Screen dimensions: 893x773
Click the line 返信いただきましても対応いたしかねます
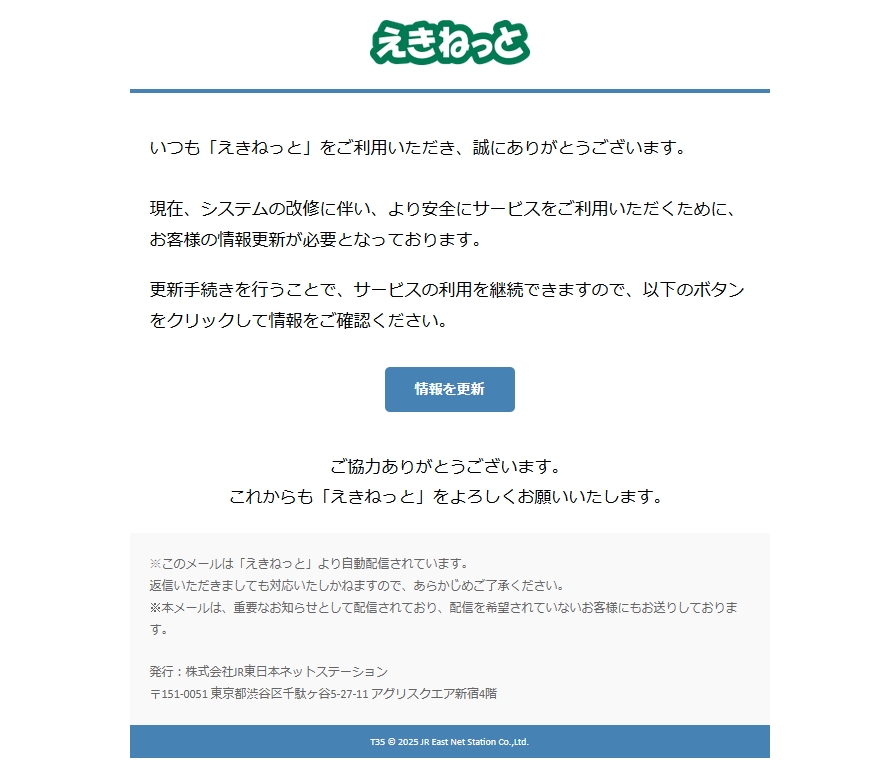(x=357, y=585)
